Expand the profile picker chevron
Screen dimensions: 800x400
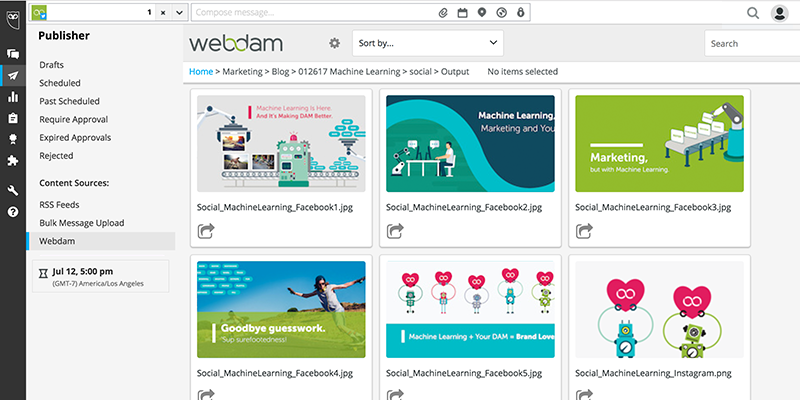(x=179, y=13)
